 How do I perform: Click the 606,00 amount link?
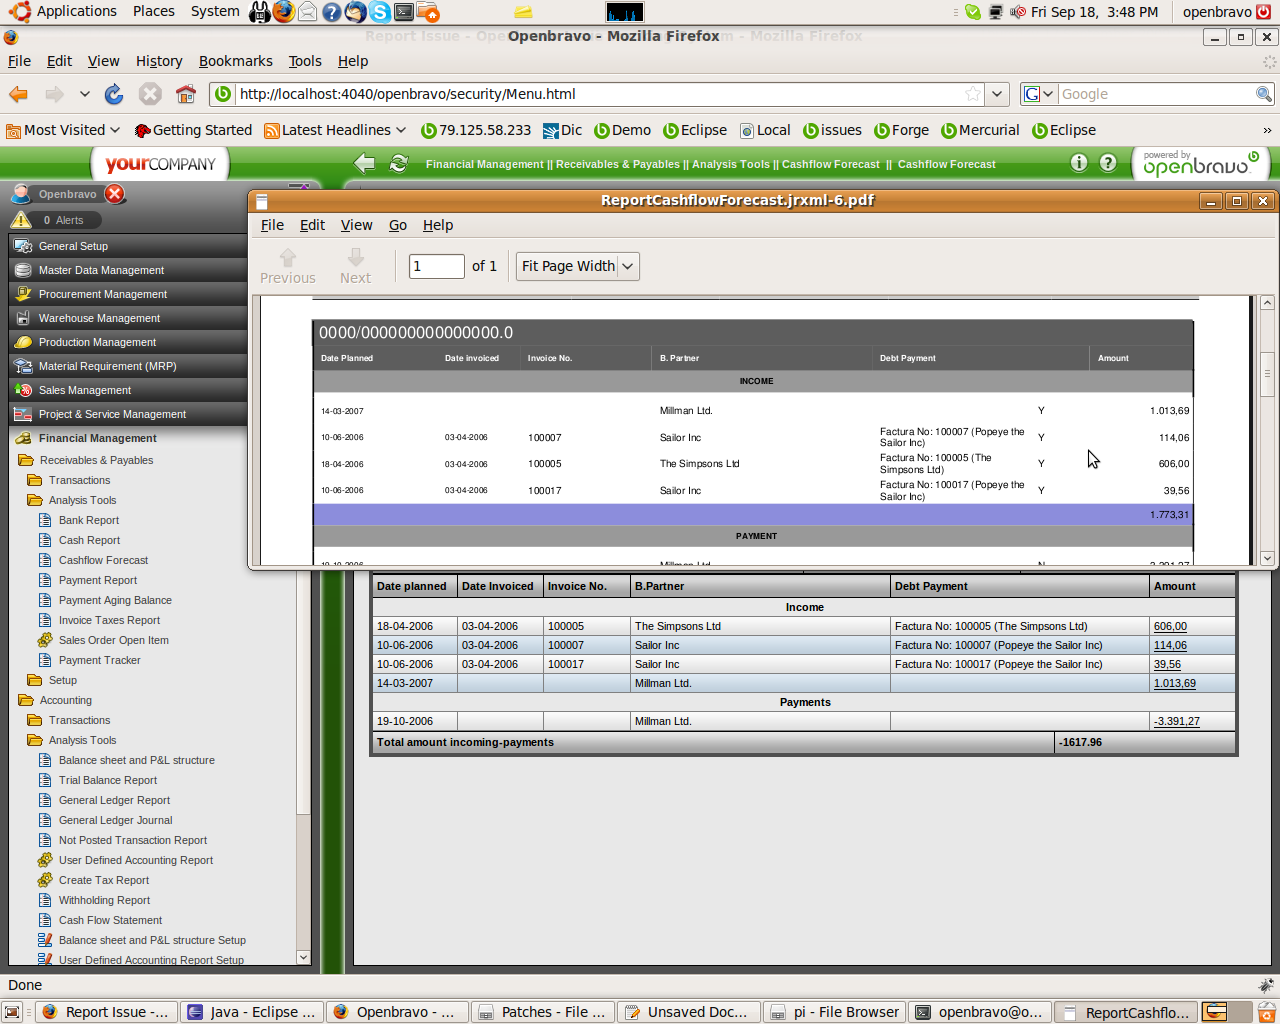[1170, 626]
